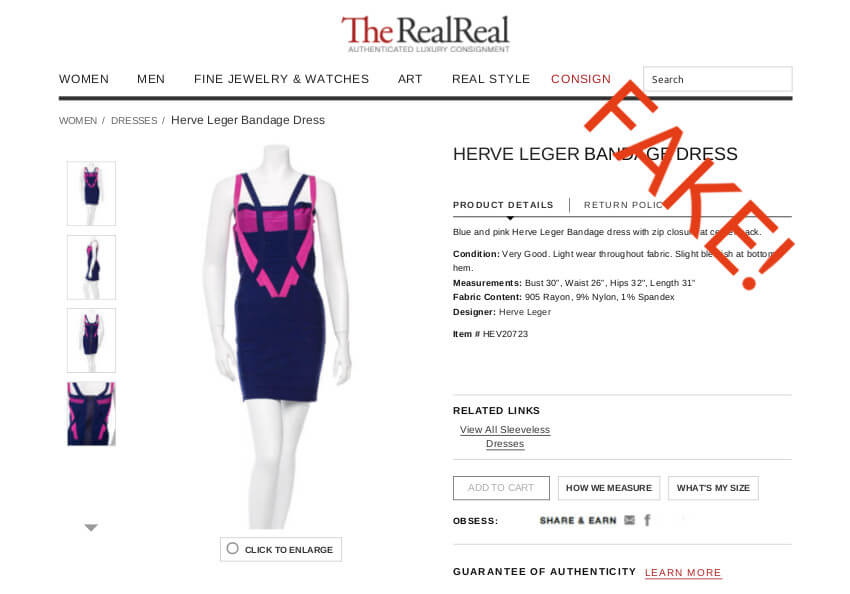This screenshot has height=594, width=850.
Task: Open Fine Jewelry & Watches menu
Action: tap(281, 79)
